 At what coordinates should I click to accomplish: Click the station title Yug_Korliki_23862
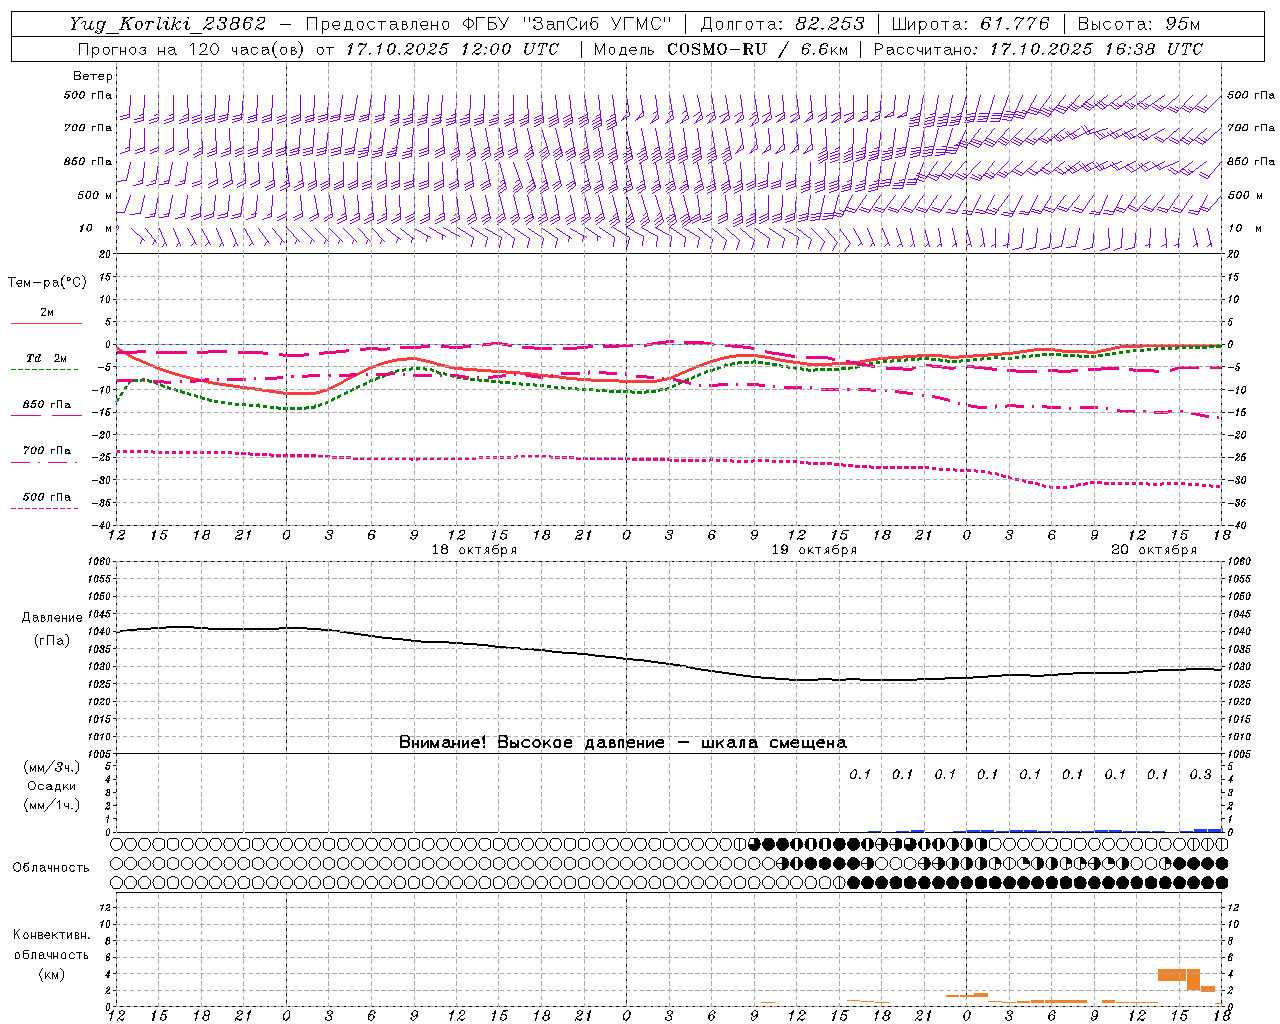(168, 24)
